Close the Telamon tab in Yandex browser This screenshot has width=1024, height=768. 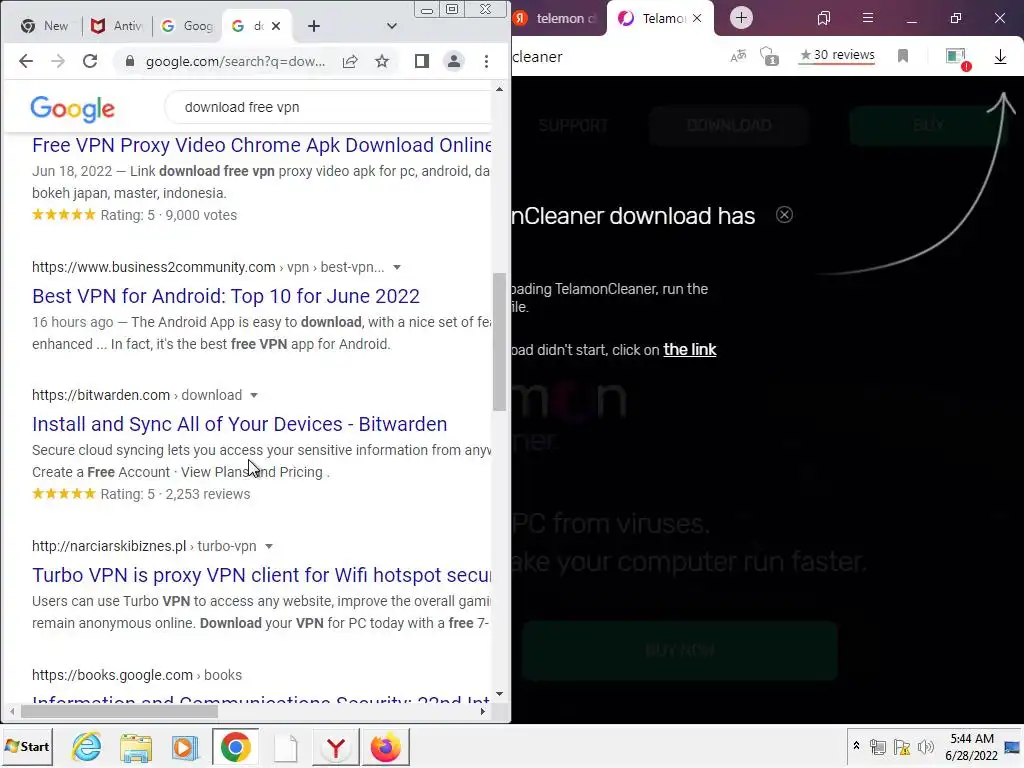click(x=697, y=18)
